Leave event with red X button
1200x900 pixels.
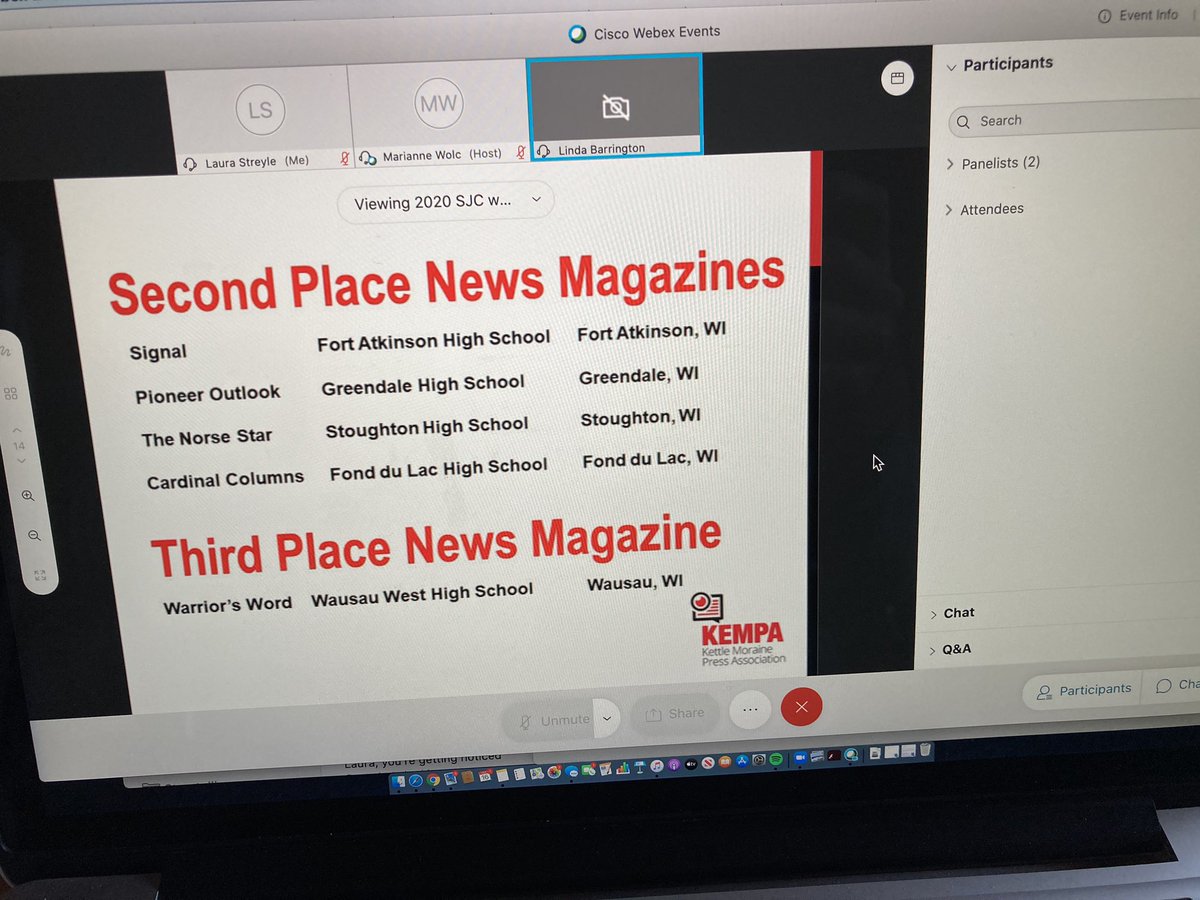[801, 708]
